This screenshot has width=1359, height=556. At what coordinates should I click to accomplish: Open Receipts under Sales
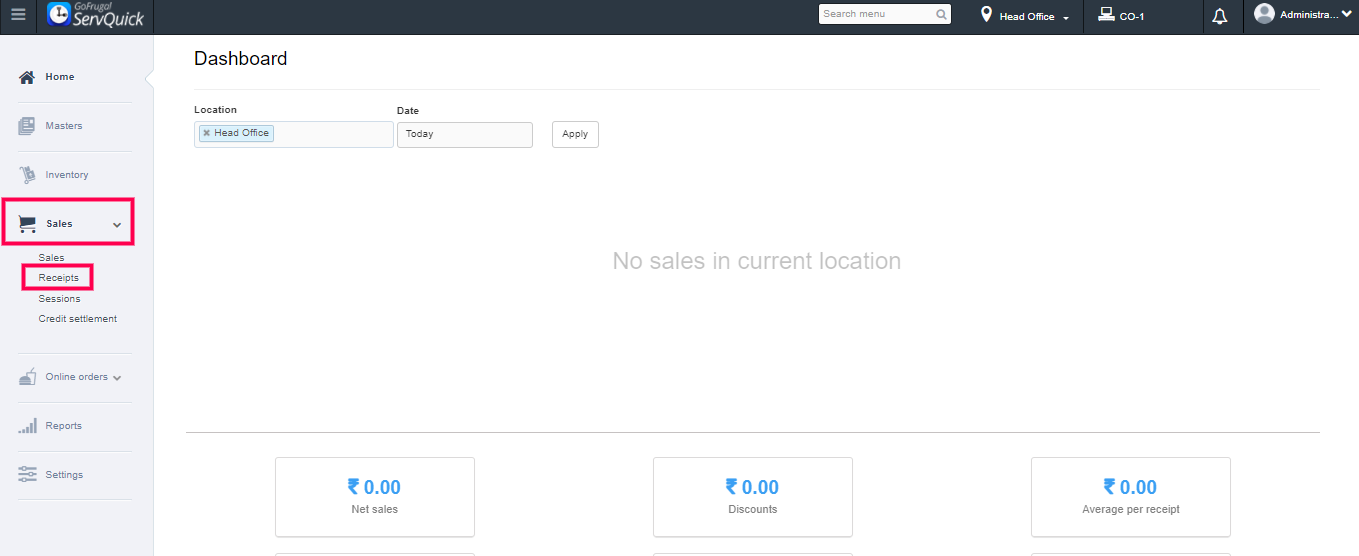[x=58, y=278]
